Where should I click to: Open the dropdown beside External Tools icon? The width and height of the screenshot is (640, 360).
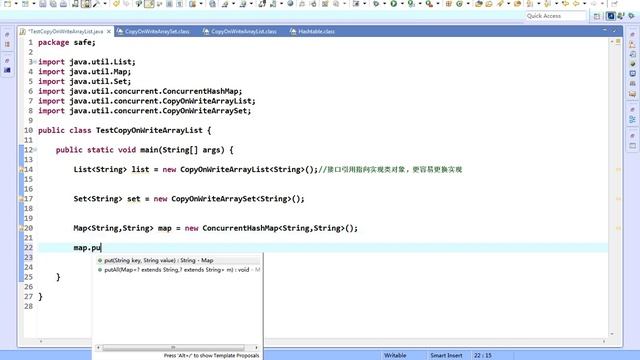click(x=438, y=4)
